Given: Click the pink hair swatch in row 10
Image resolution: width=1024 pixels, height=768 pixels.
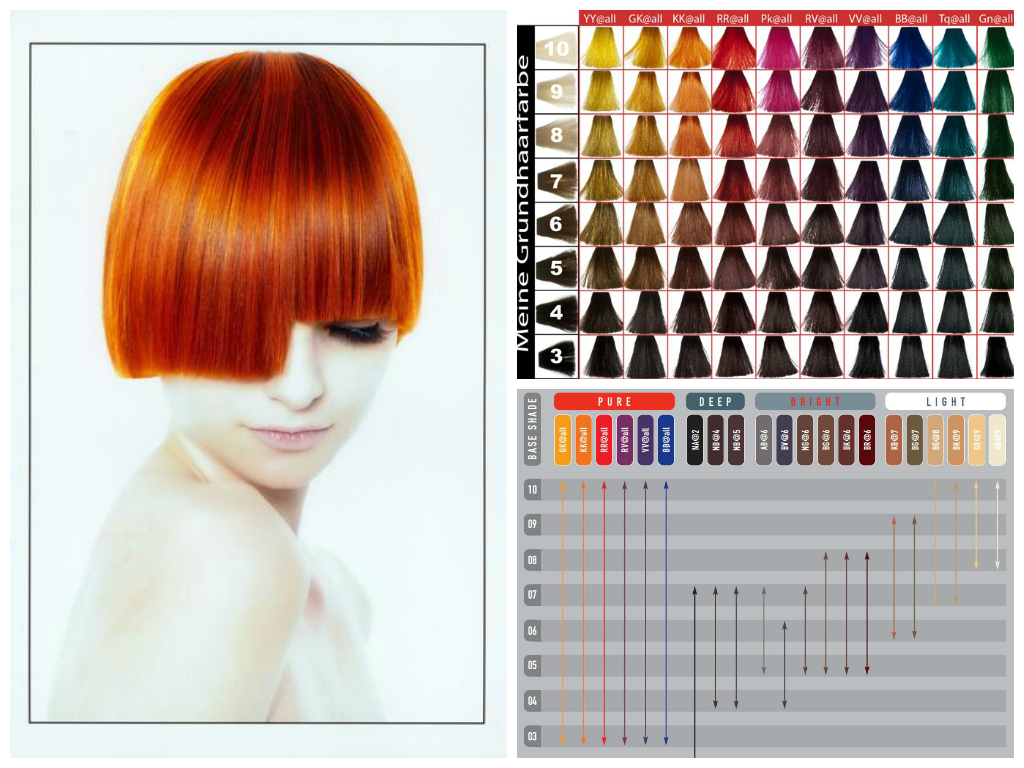Looking at the screenshot, I should [x=777, y=48].
